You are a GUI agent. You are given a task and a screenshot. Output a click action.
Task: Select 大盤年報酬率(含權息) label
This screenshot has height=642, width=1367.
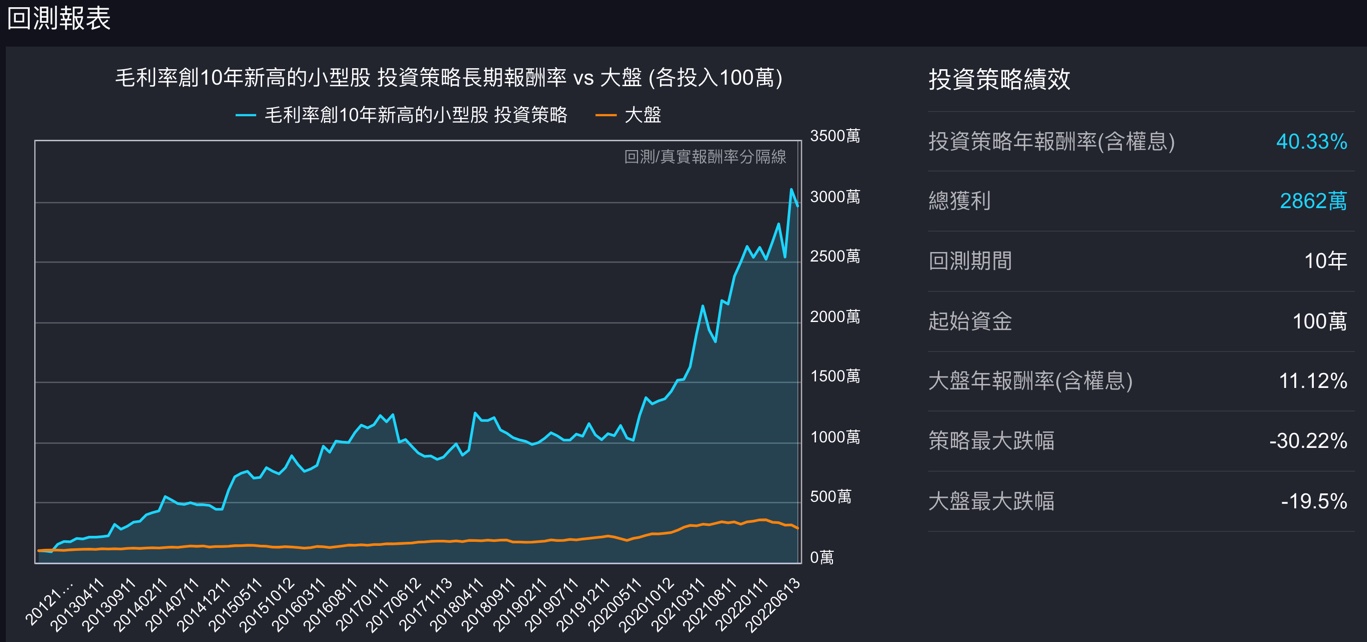1030,381
